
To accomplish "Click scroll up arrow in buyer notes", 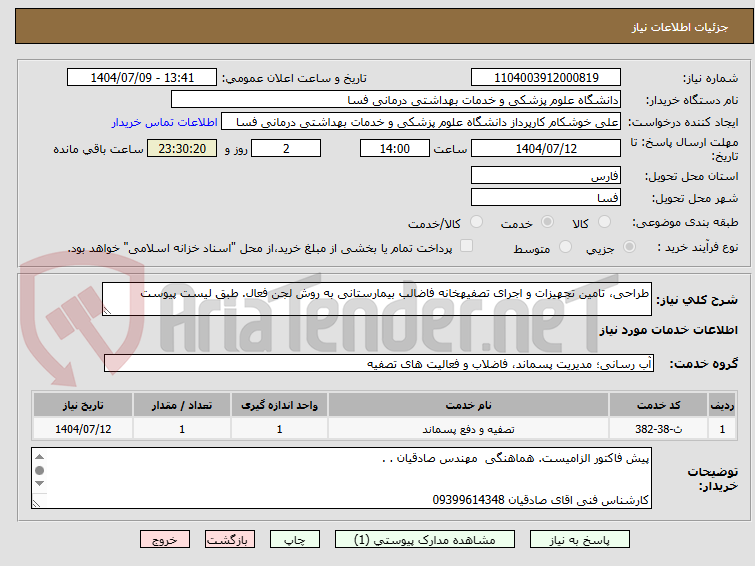I will pos(39,457).
